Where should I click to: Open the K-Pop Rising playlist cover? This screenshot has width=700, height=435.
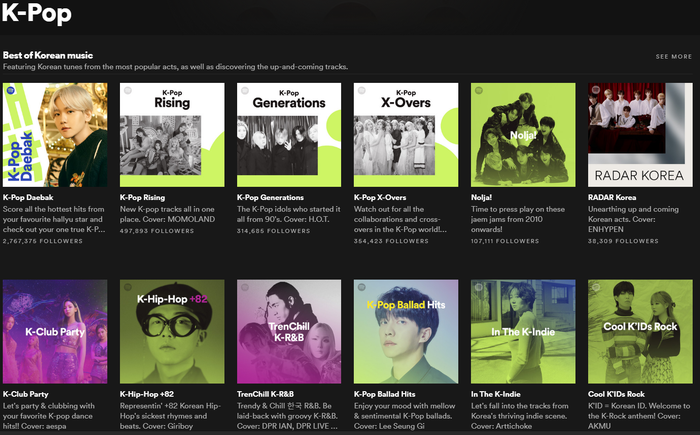tap(172, 135)
